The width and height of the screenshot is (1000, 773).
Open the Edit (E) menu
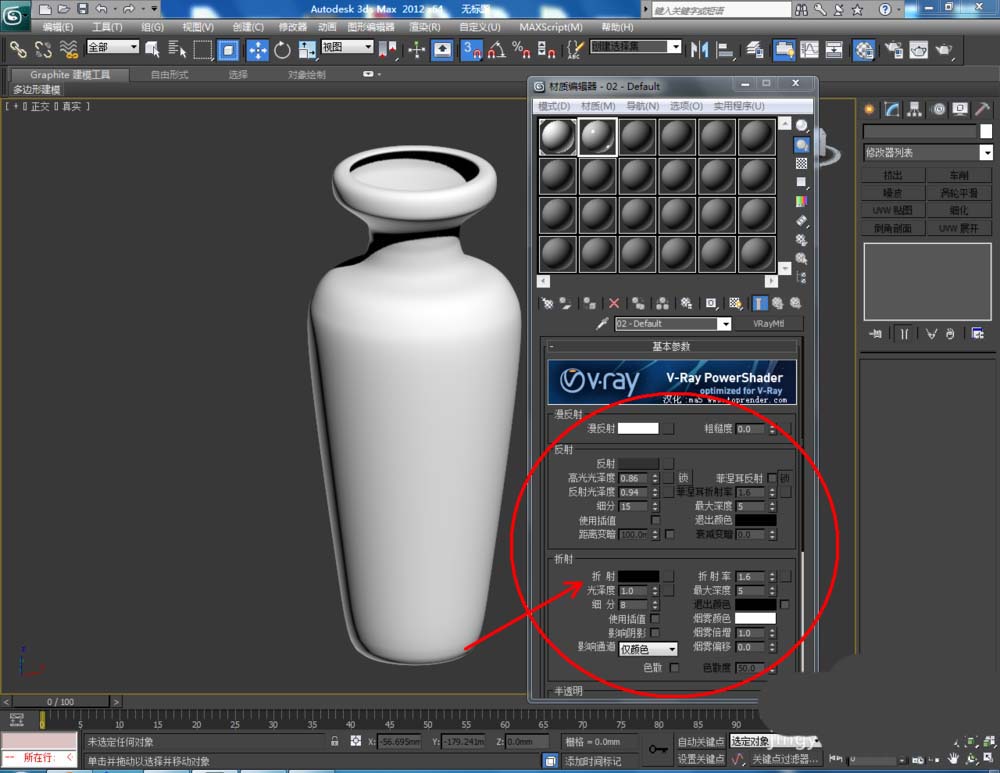[57, 27]
